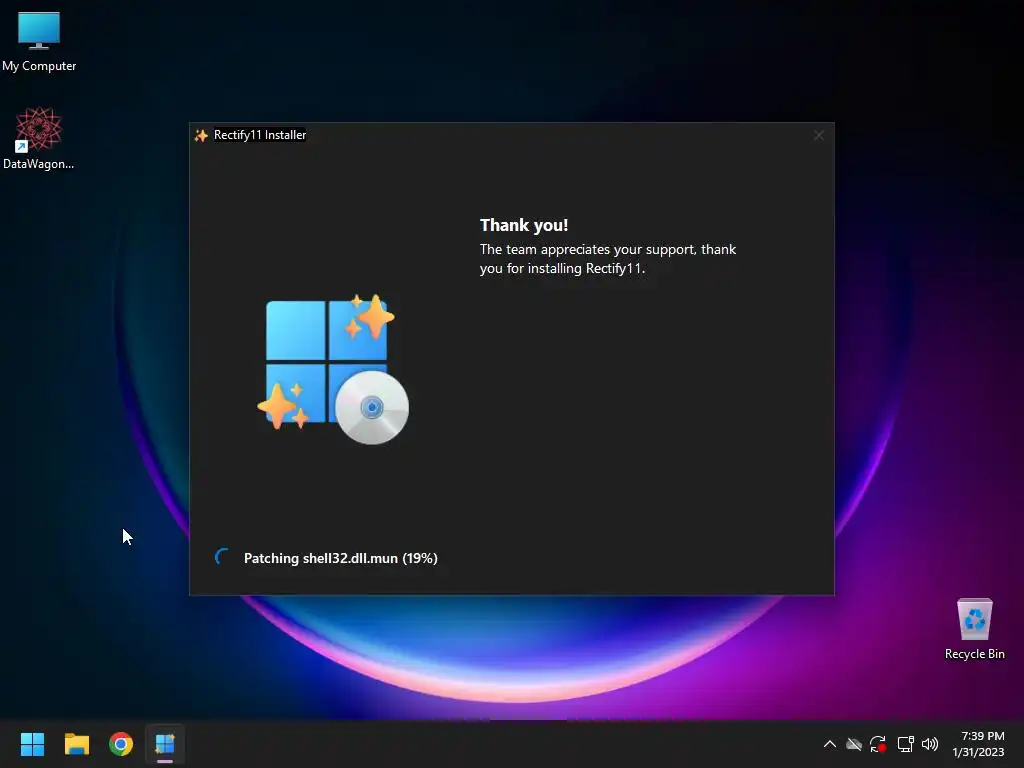The image size is (1024, 768).
Task: Click the Rectify11 Installer title icon
Action: 201,135
